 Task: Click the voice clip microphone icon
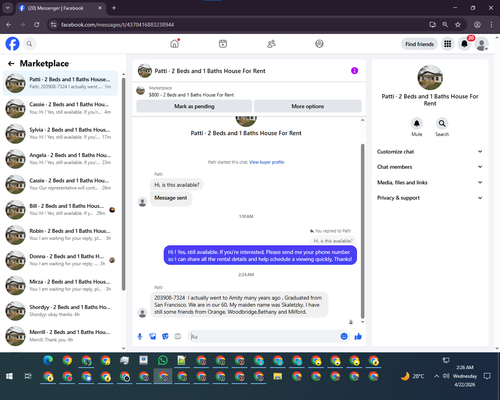click(140, 336)
